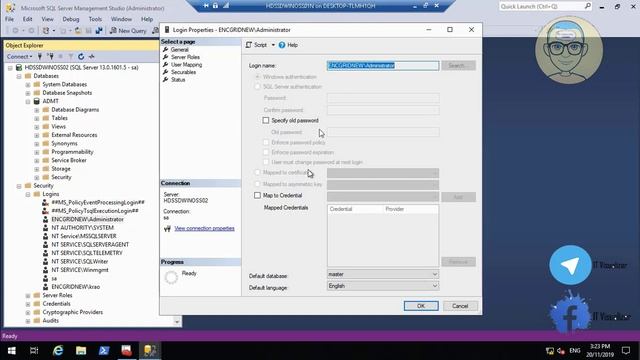Select the User Mapping page
The image size is (640, 360).
coord(186,64)
